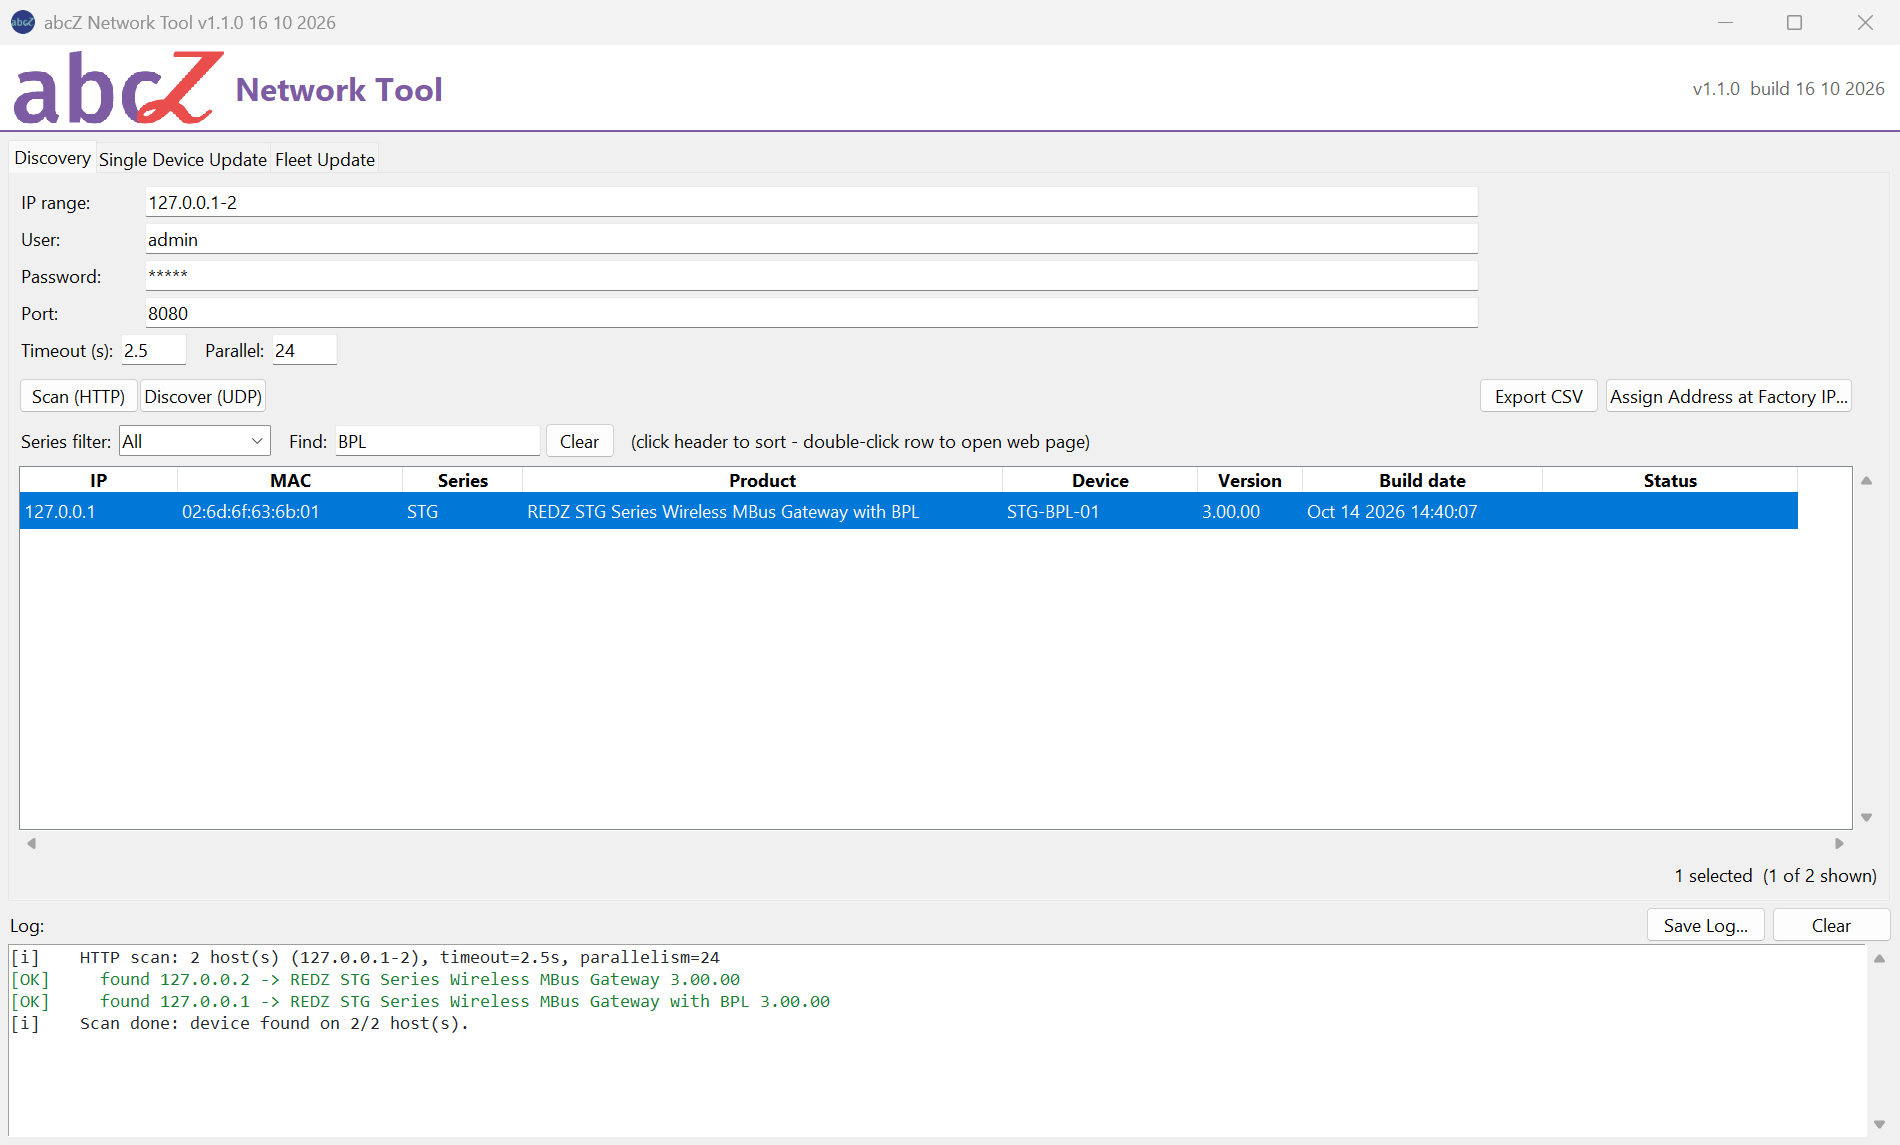Click the table's scroll down arrow
Image resolution: width=1900 pixels, height=1145 pixels.
coord(1866,817)
